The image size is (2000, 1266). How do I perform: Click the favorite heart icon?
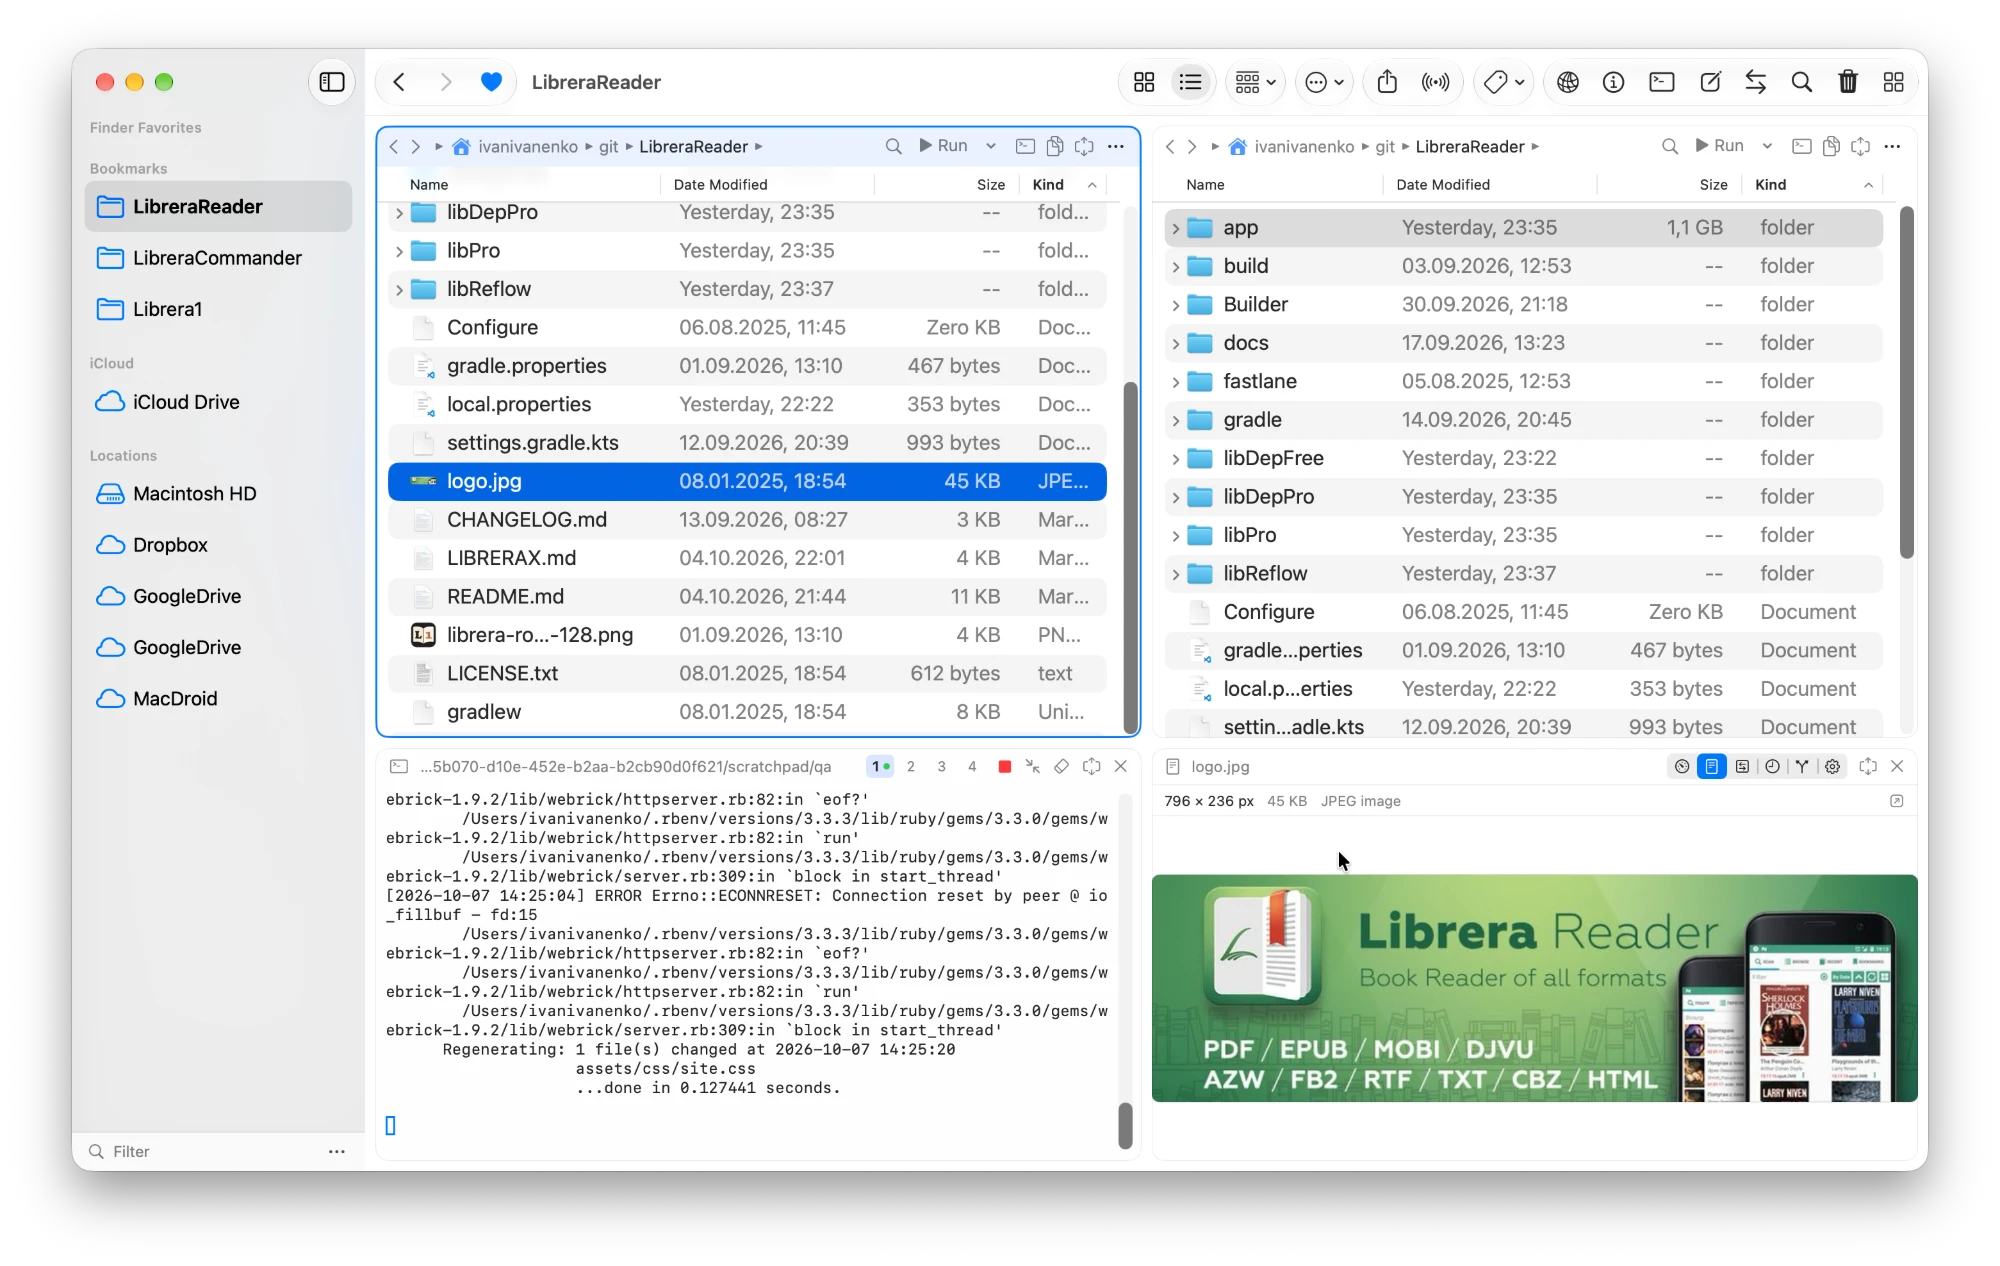(x=491, y=82)
